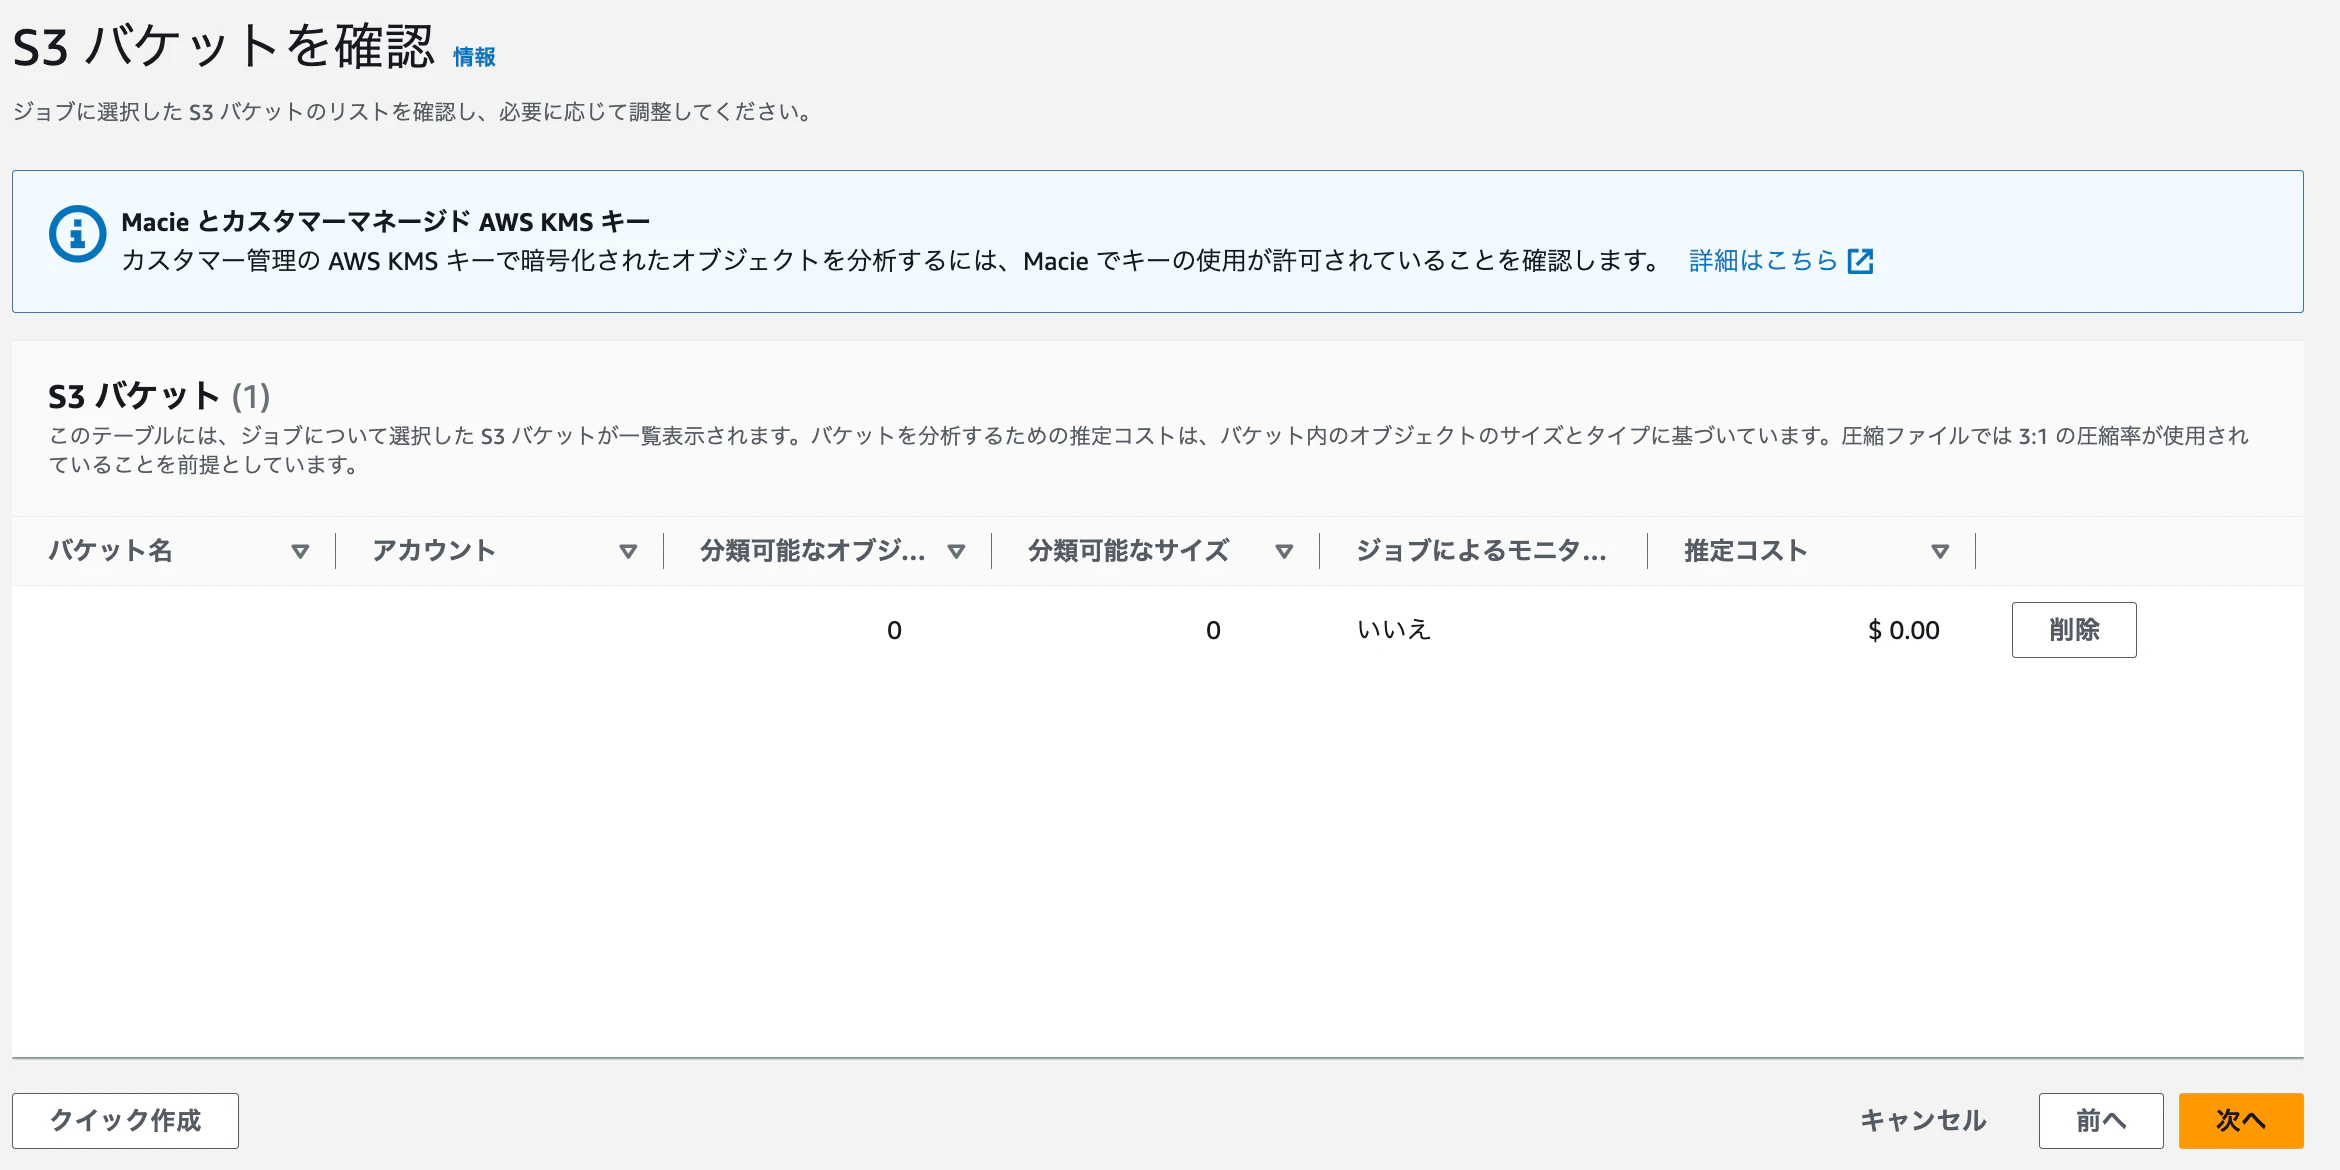Sort by アカウント arrow icon
The image size is (2340, 1170).
pyautogui.click(x=628, y=551)
